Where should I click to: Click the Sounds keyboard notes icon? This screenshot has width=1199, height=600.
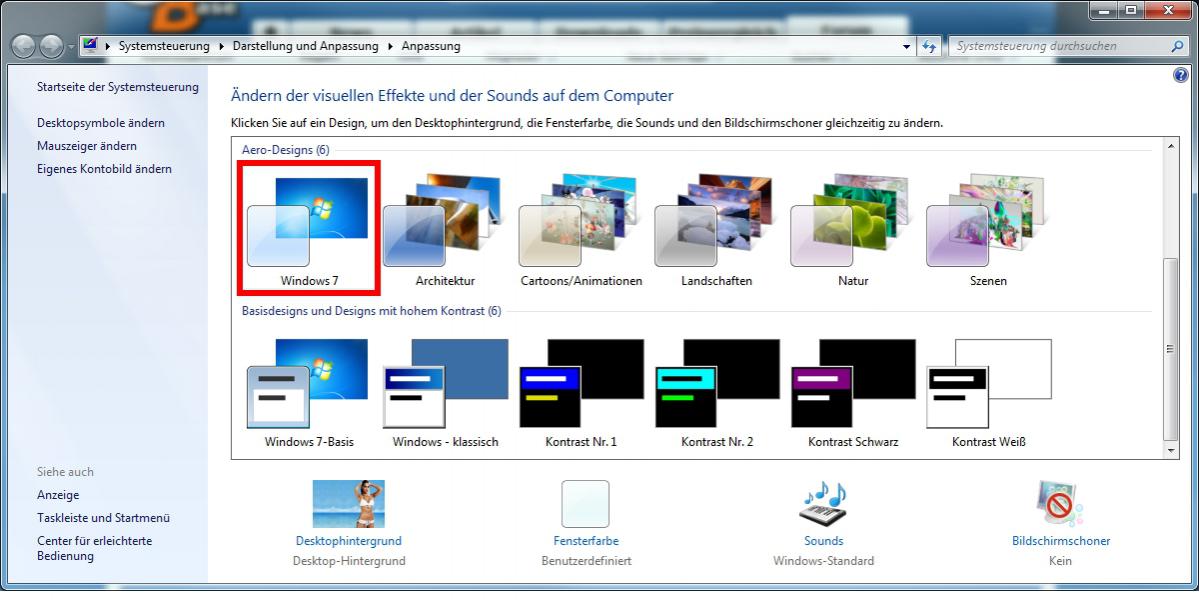pyautogui.click(x=824, y=503)
